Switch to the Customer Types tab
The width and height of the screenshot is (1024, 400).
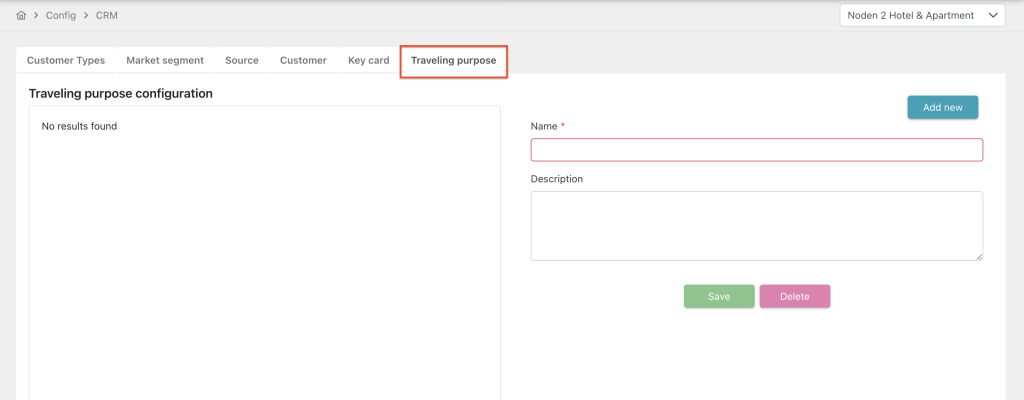66,60
